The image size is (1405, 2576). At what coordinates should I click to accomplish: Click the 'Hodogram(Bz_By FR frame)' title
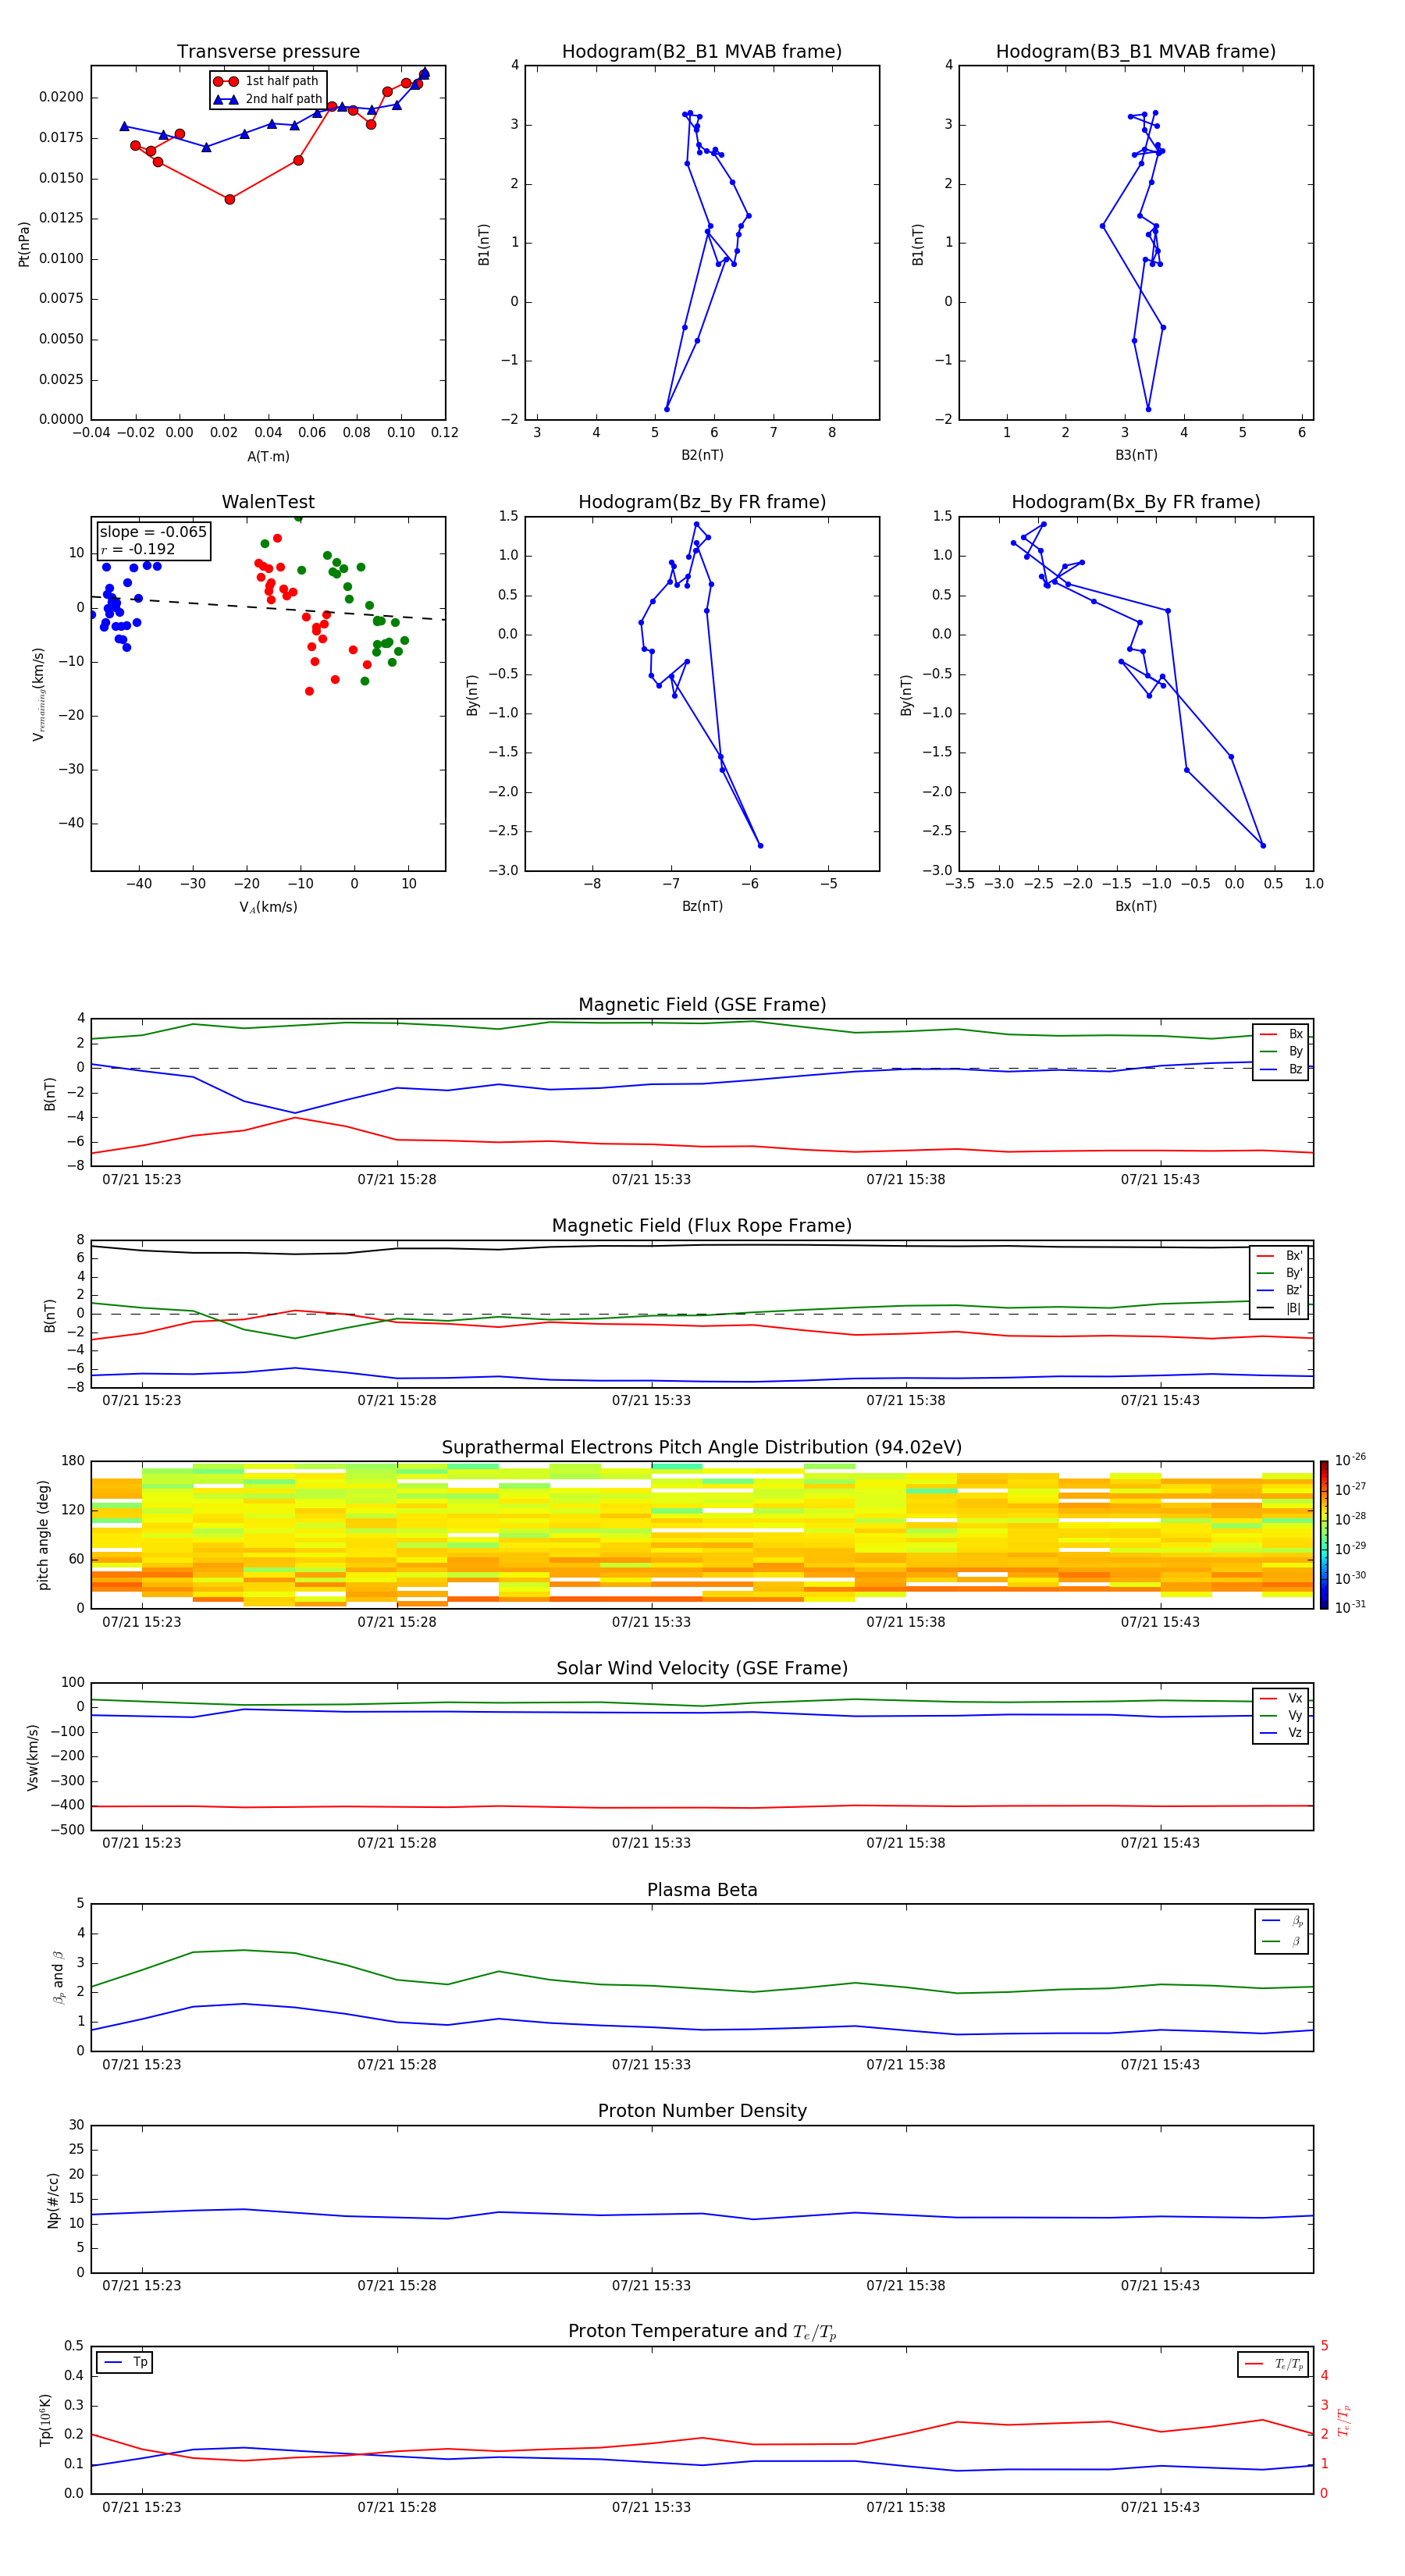pos(702,502)
